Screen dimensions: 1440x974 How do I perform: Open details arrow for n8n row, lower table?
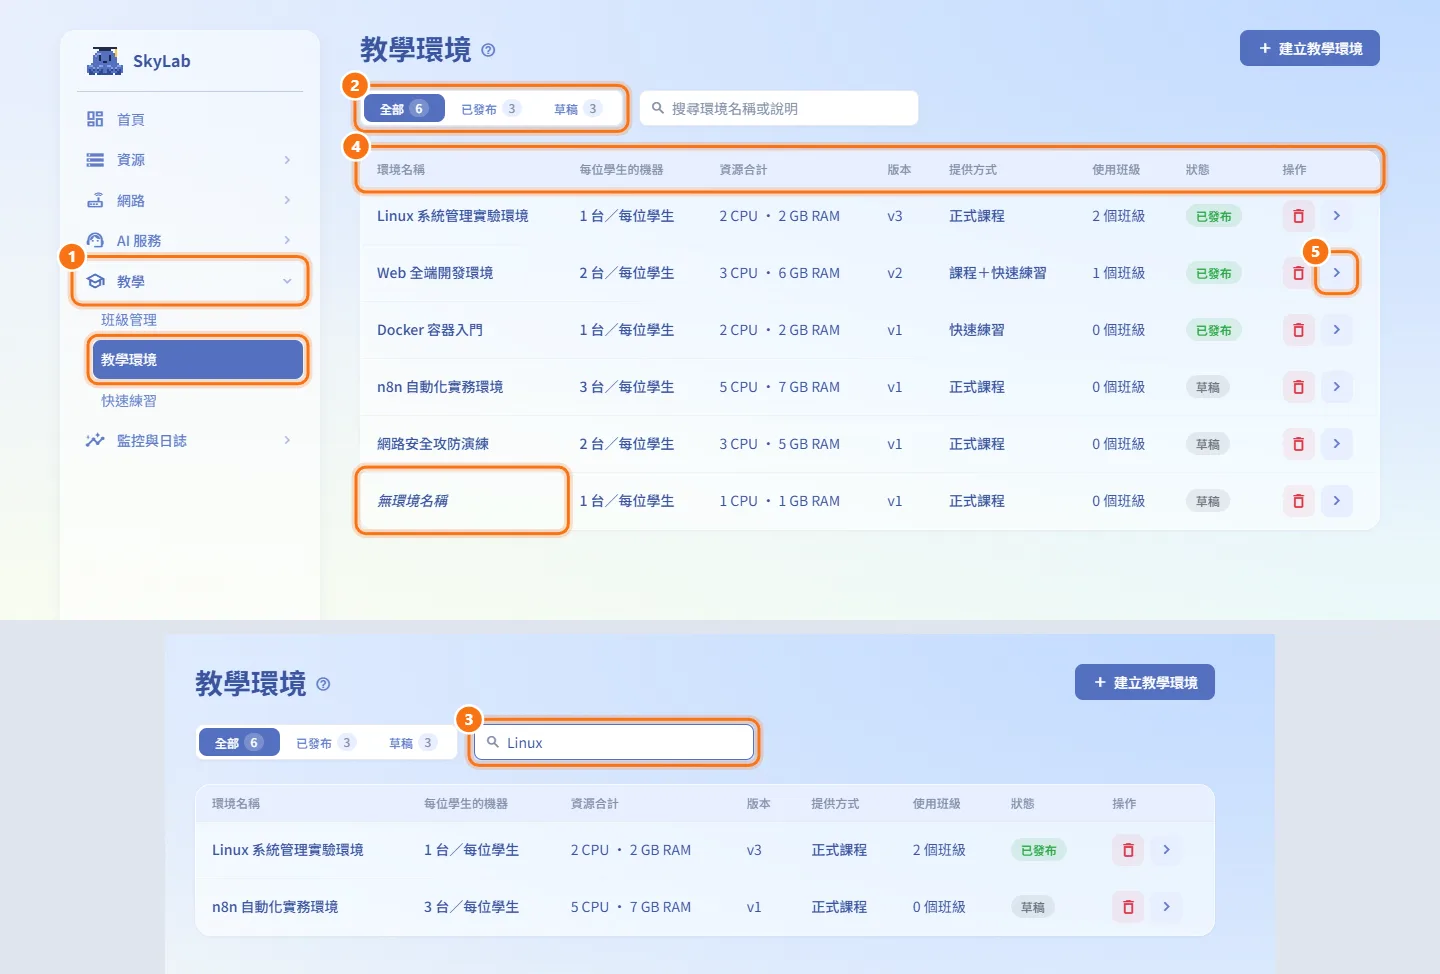[1166, 907]
